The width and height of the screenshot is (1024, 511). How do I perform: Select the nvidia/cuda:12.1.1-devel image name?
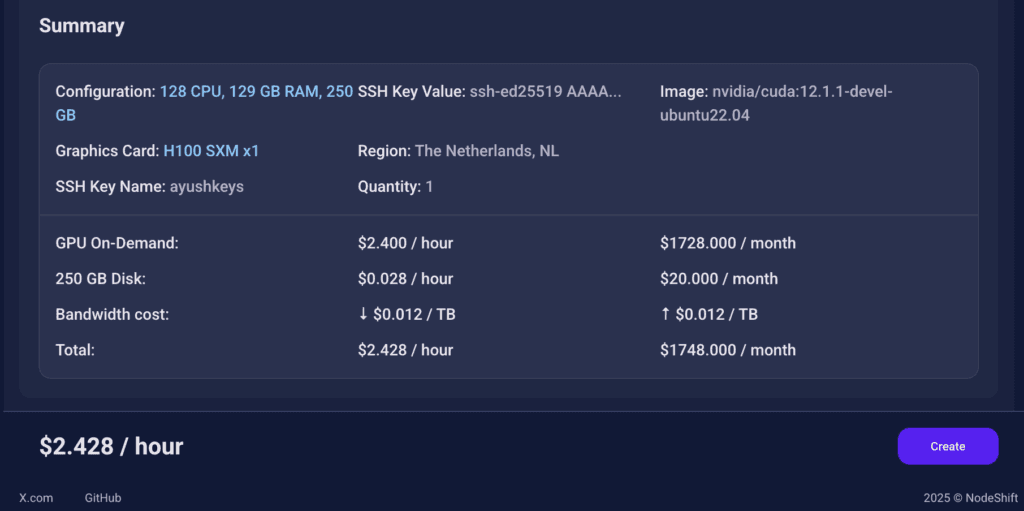pyautogui.click(x=776, y=103)
